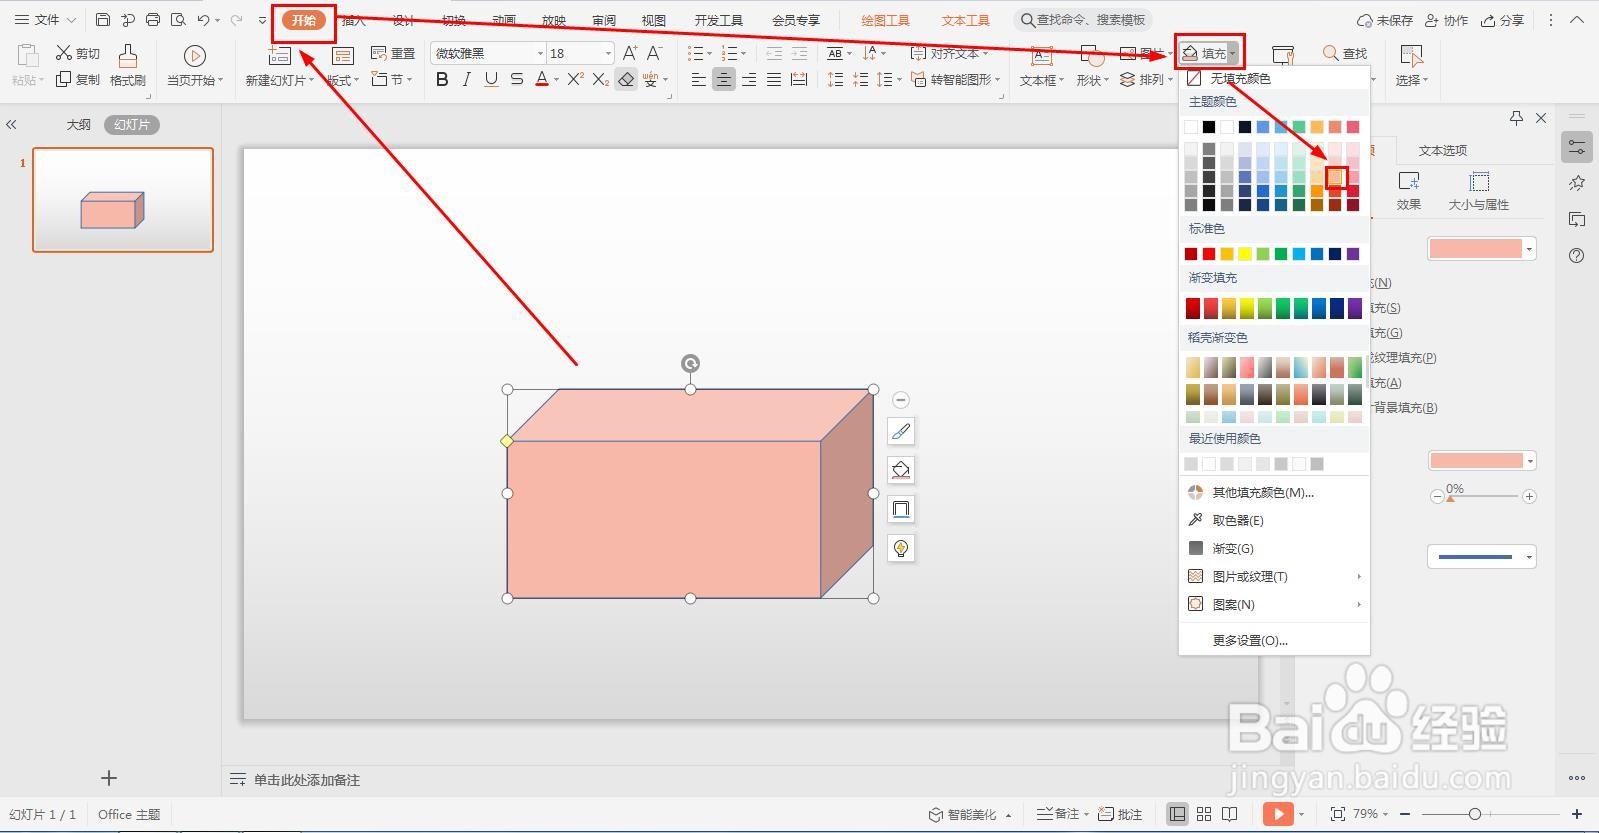Switch to Slide Sorter grid view
1599x833 pixels.
(1204, 814)
